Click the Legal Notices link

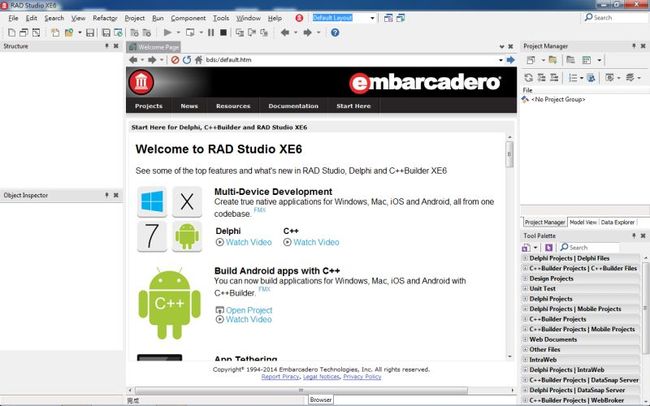321,377
